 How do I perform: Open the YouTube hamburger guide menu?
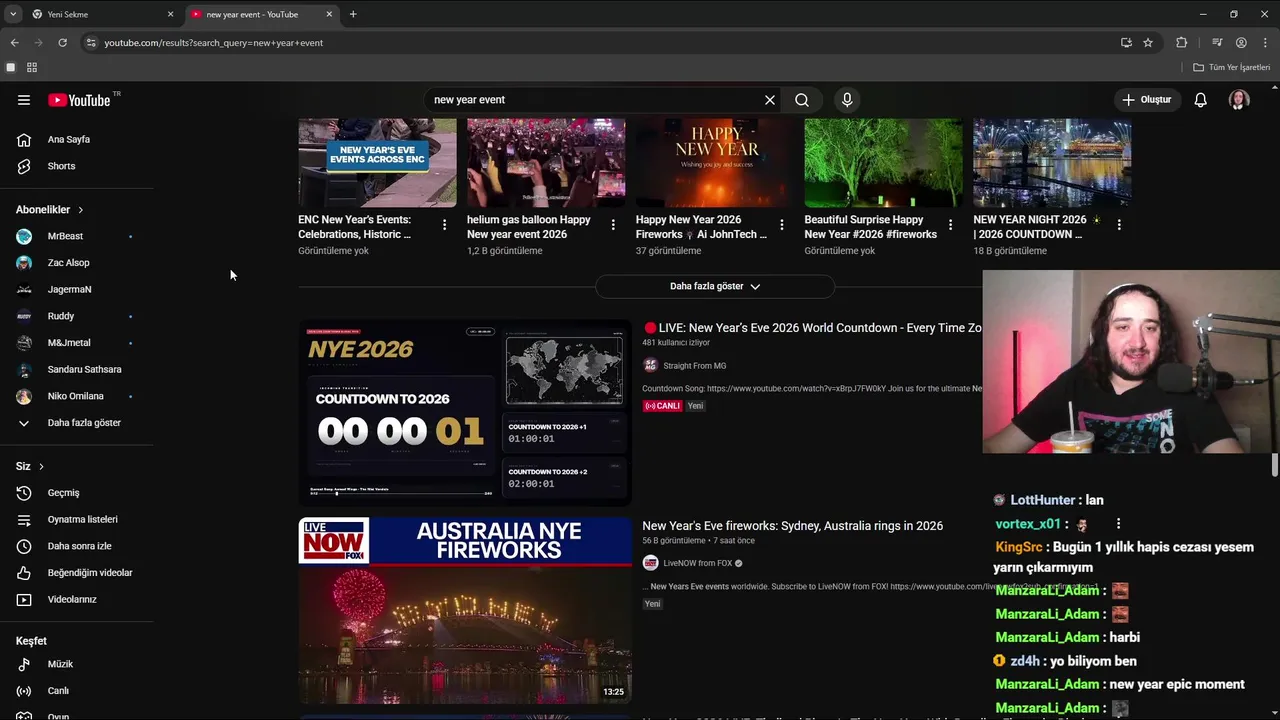coord(24,100)
